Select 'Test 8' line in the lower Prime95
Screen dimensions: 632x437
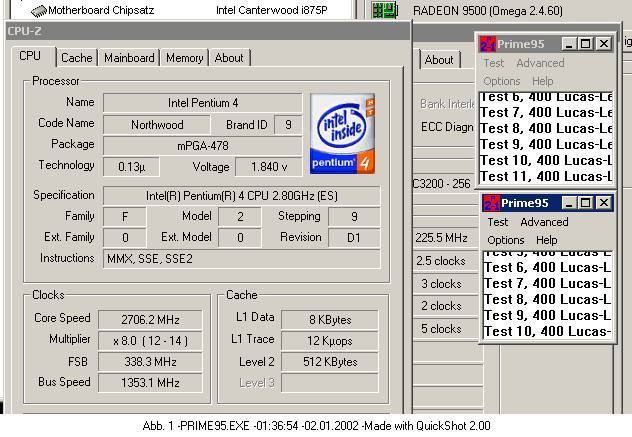547,300
